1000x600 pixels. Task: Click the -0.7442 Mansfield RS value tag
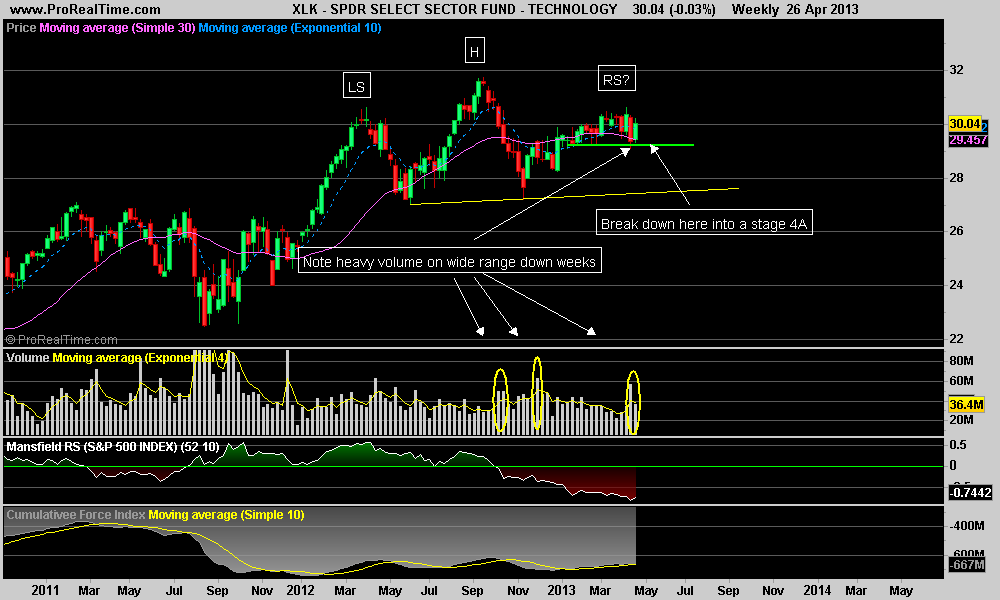point(970,492)
